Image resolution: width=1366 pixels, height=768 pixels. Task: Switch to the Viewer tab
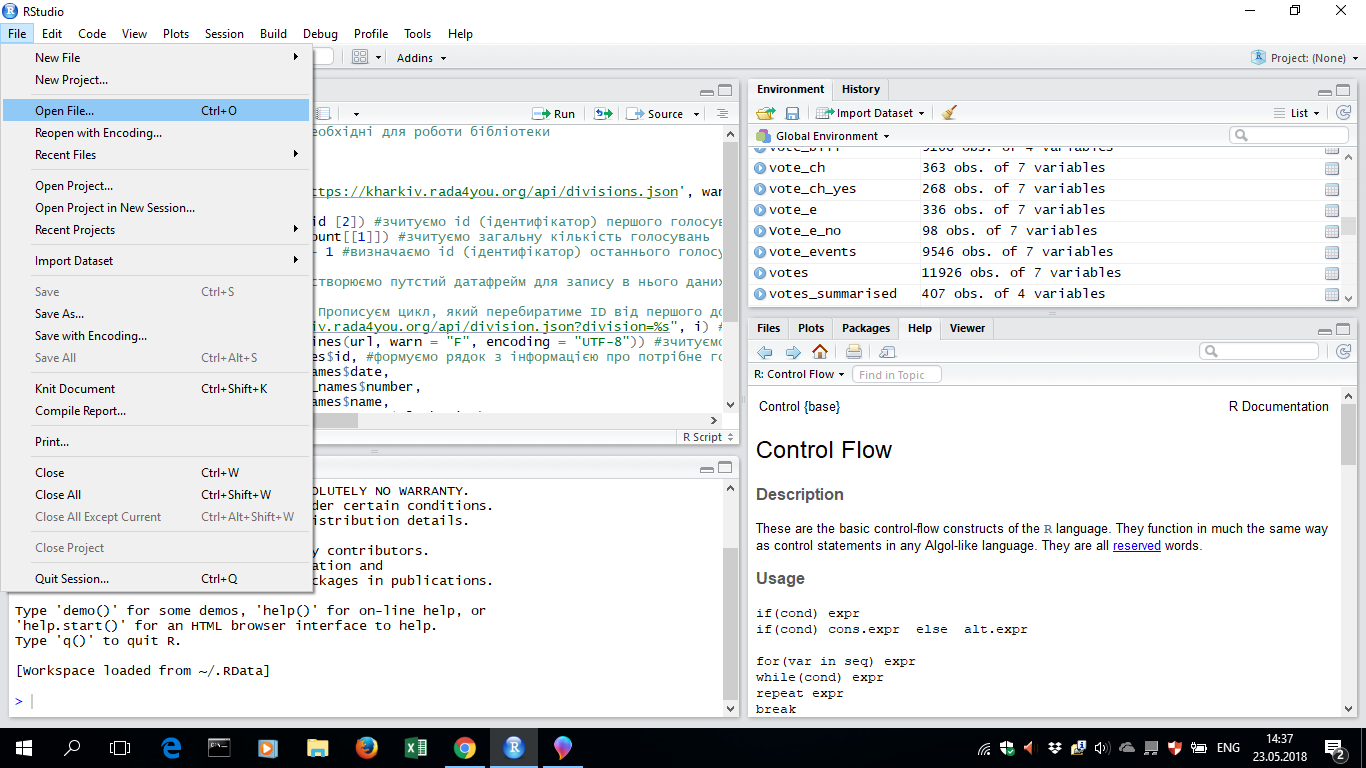967,328
